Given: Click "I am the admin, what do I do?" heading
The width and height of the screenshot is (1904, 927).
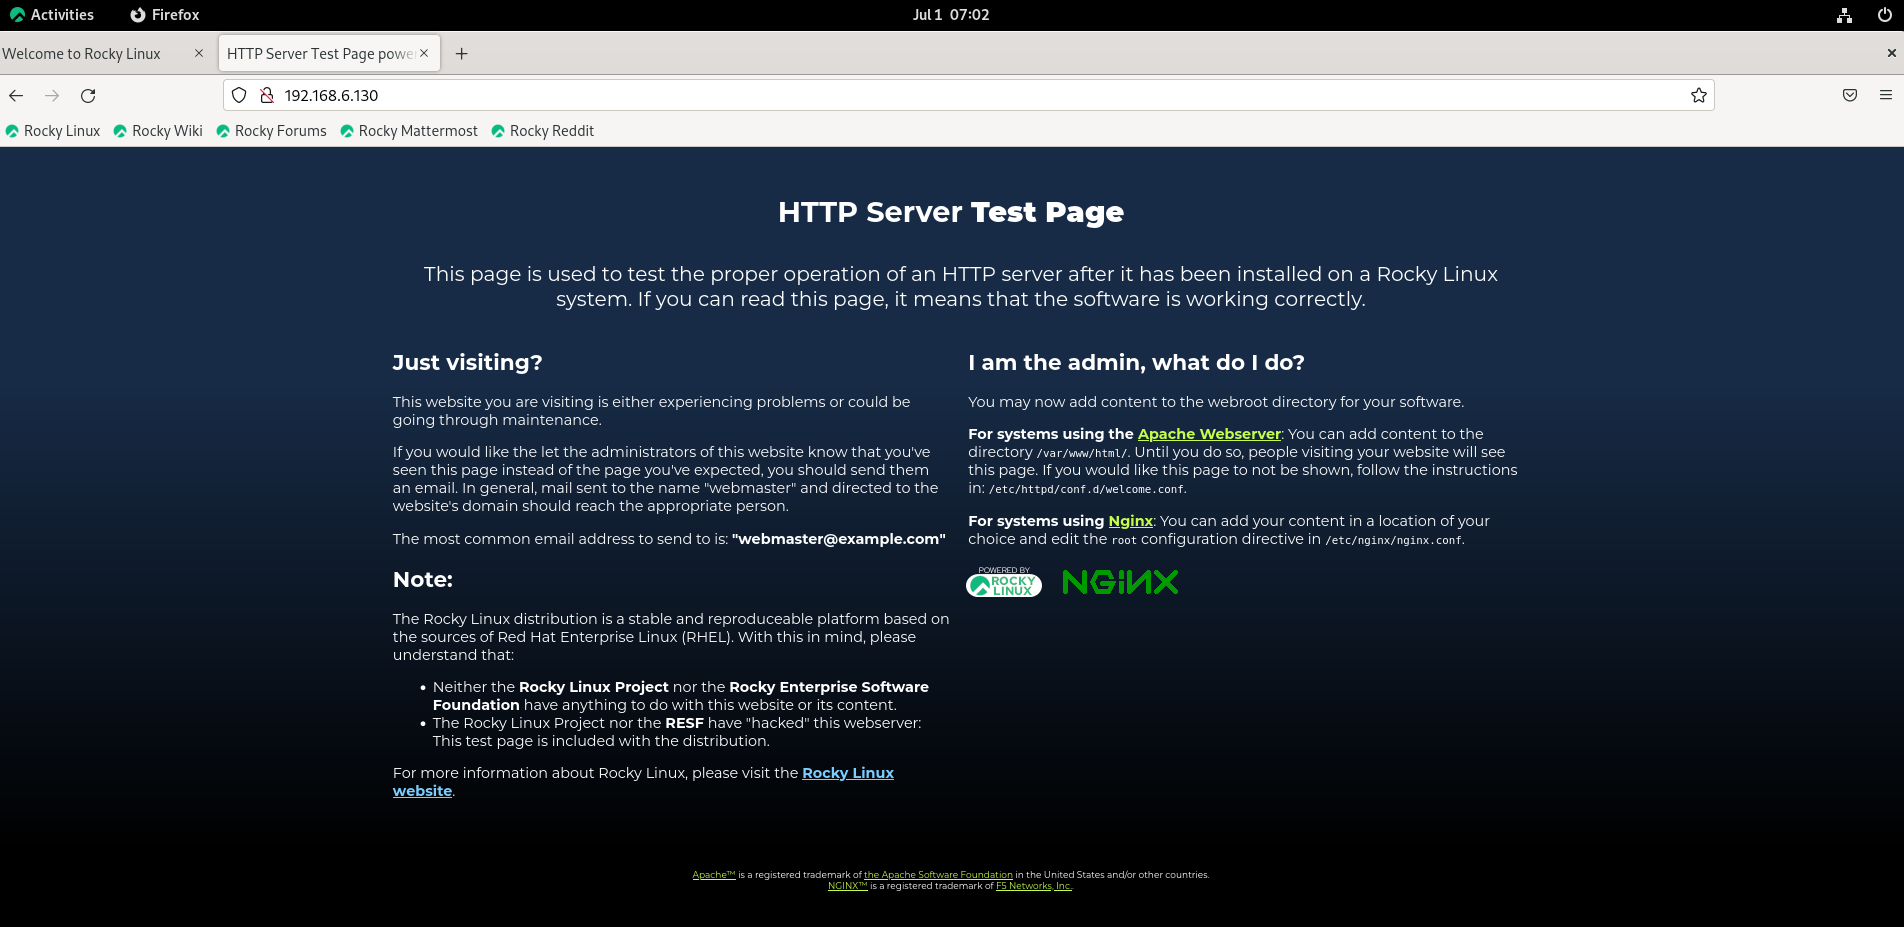Looking at the screenshot, I should (x=1136, y=363).
